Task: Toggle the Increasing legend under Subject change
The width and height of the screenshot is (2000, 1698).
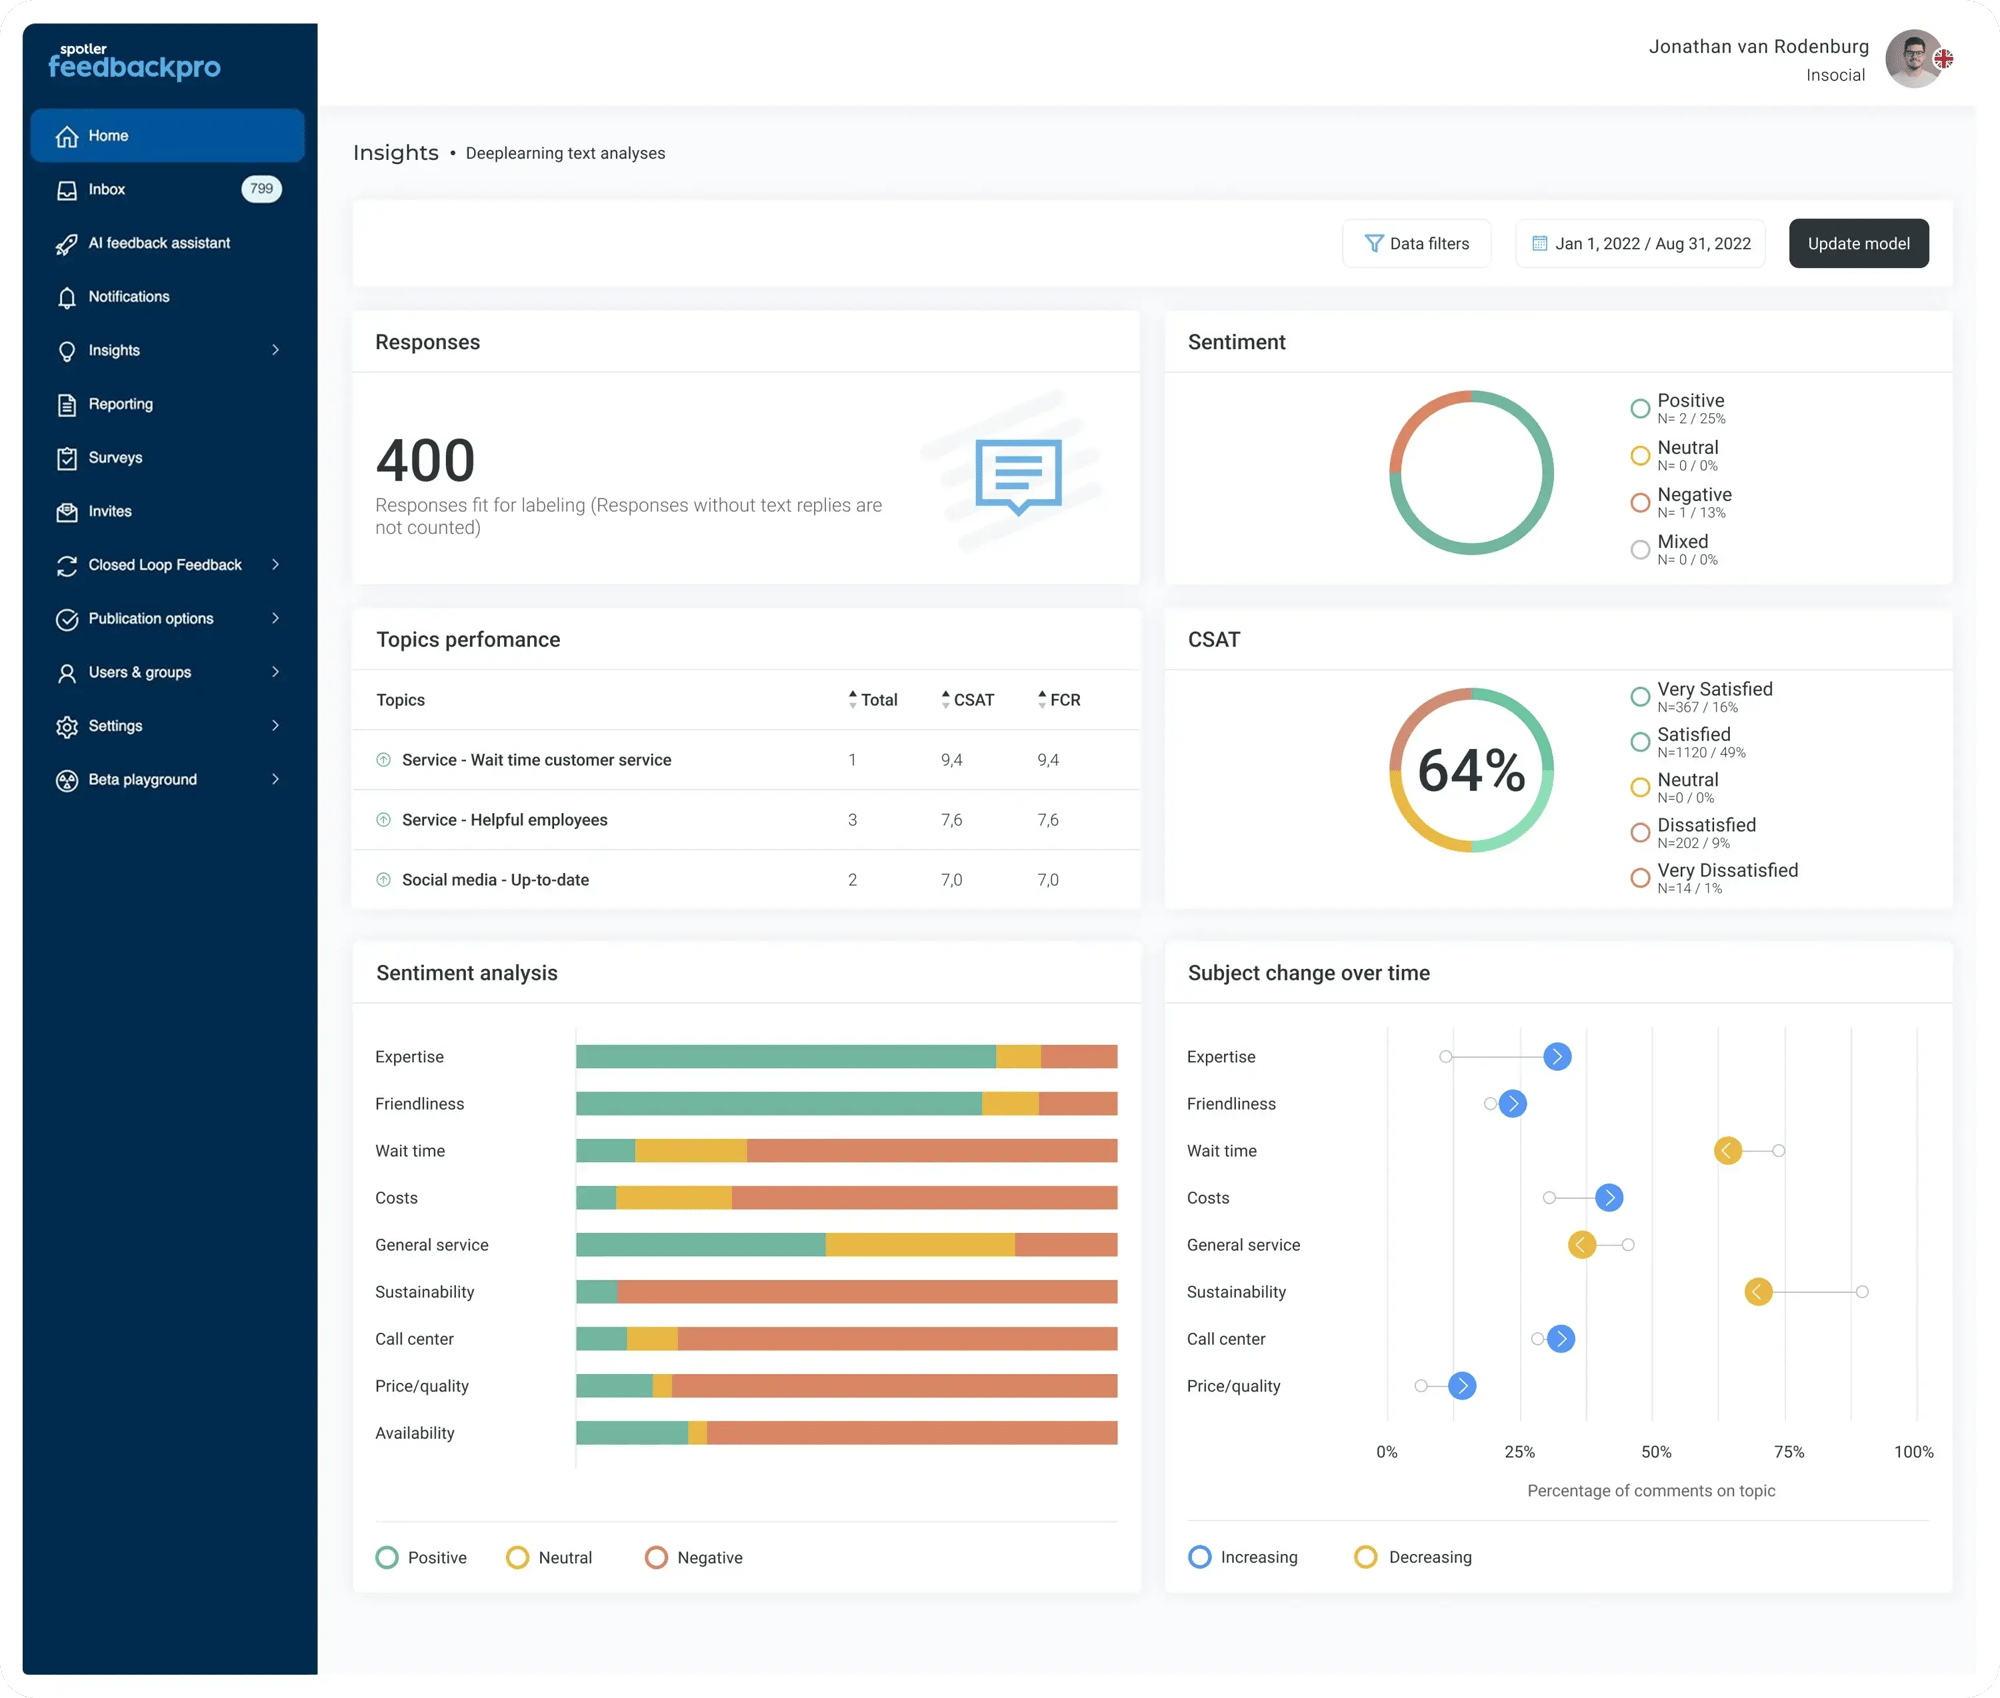Action: [x=1243, y=1557]
